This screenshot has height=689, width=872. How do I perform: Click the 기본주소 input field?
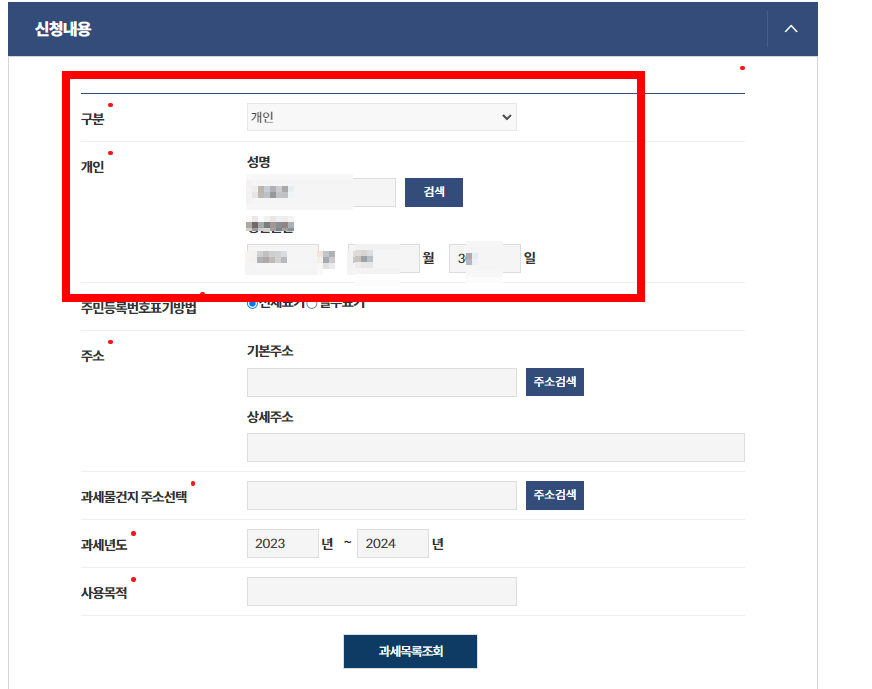(381, 382)
